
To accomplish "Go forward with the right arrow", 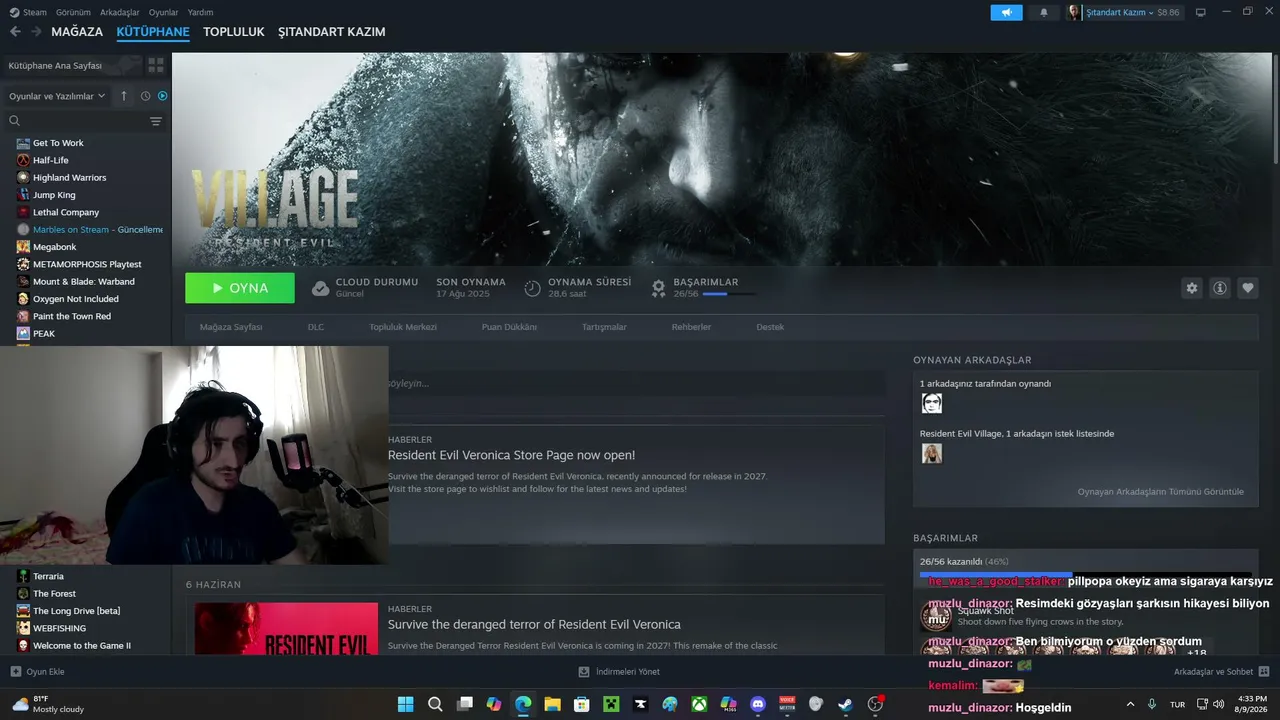I will click(x=36, y=32).
